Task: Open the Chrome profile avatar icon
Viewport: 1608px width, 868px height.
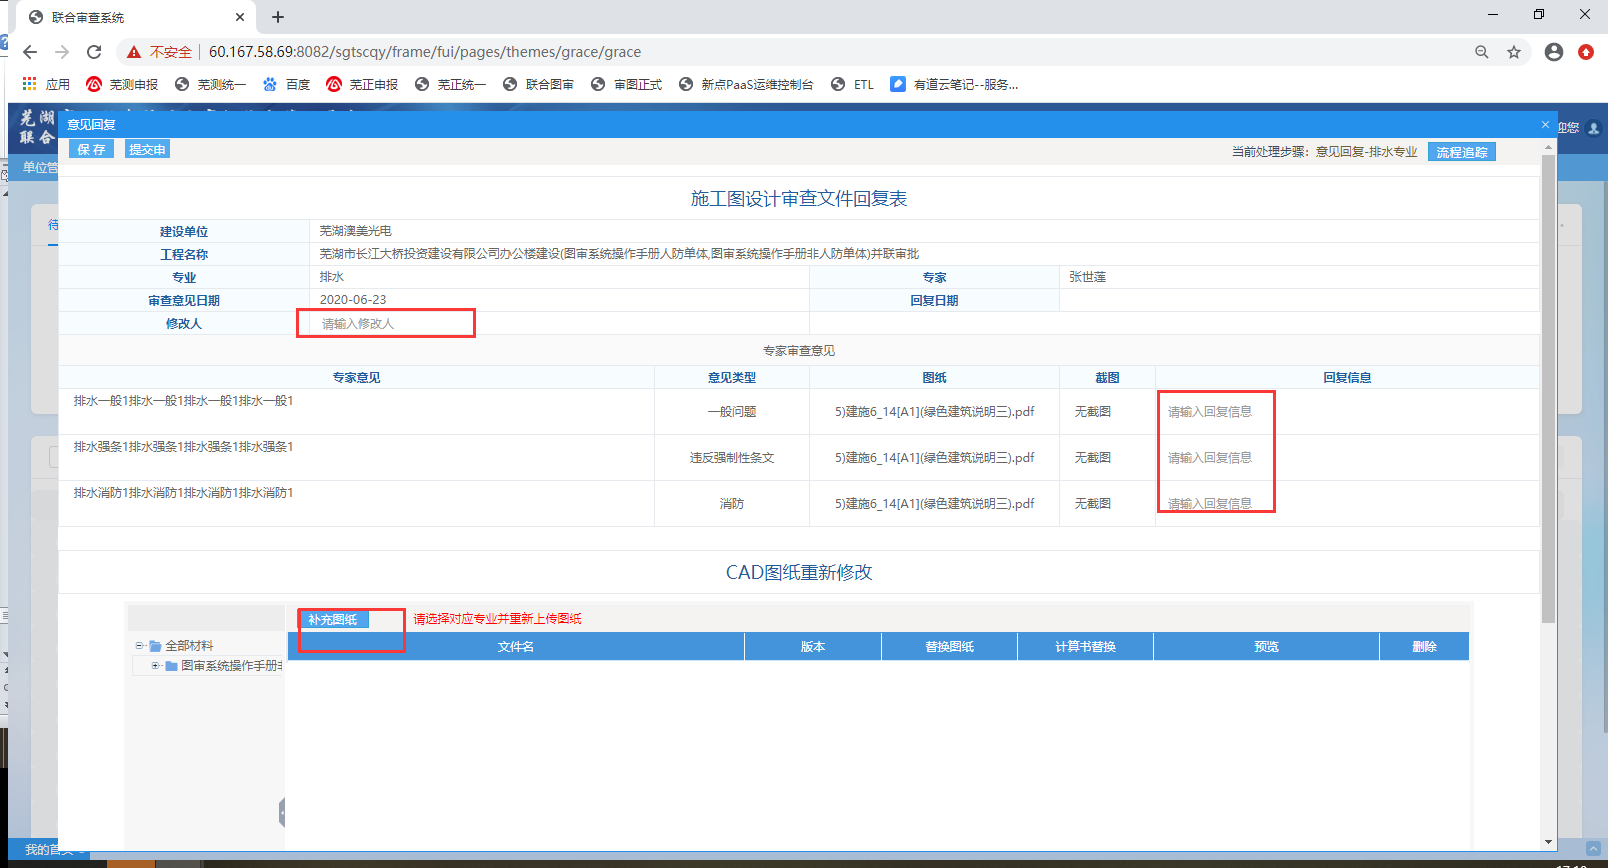Action: coord(1553,52)
